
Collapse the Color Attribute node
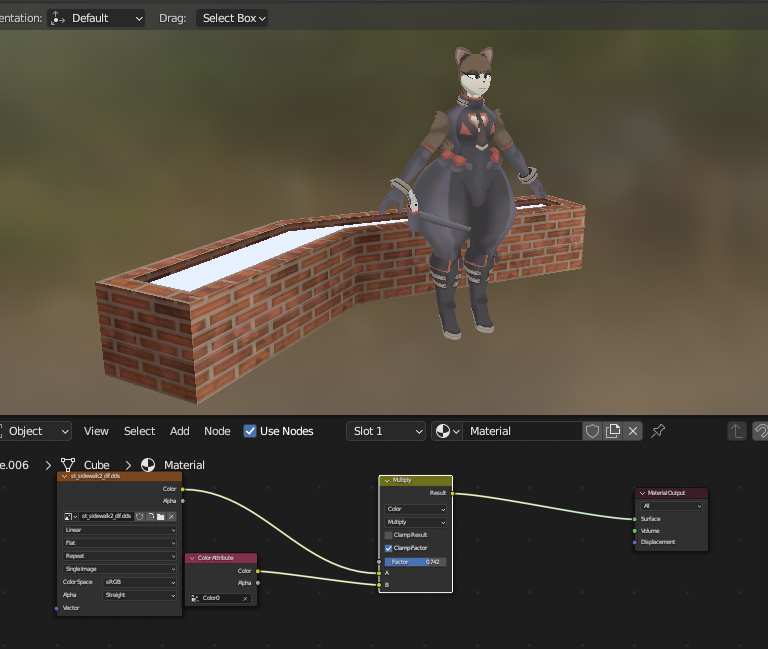(192, 558)
